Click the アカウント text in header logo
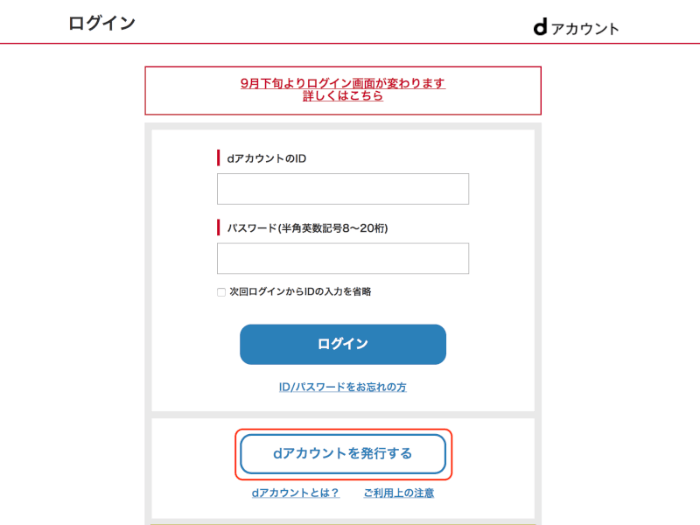 coord(585,28)
